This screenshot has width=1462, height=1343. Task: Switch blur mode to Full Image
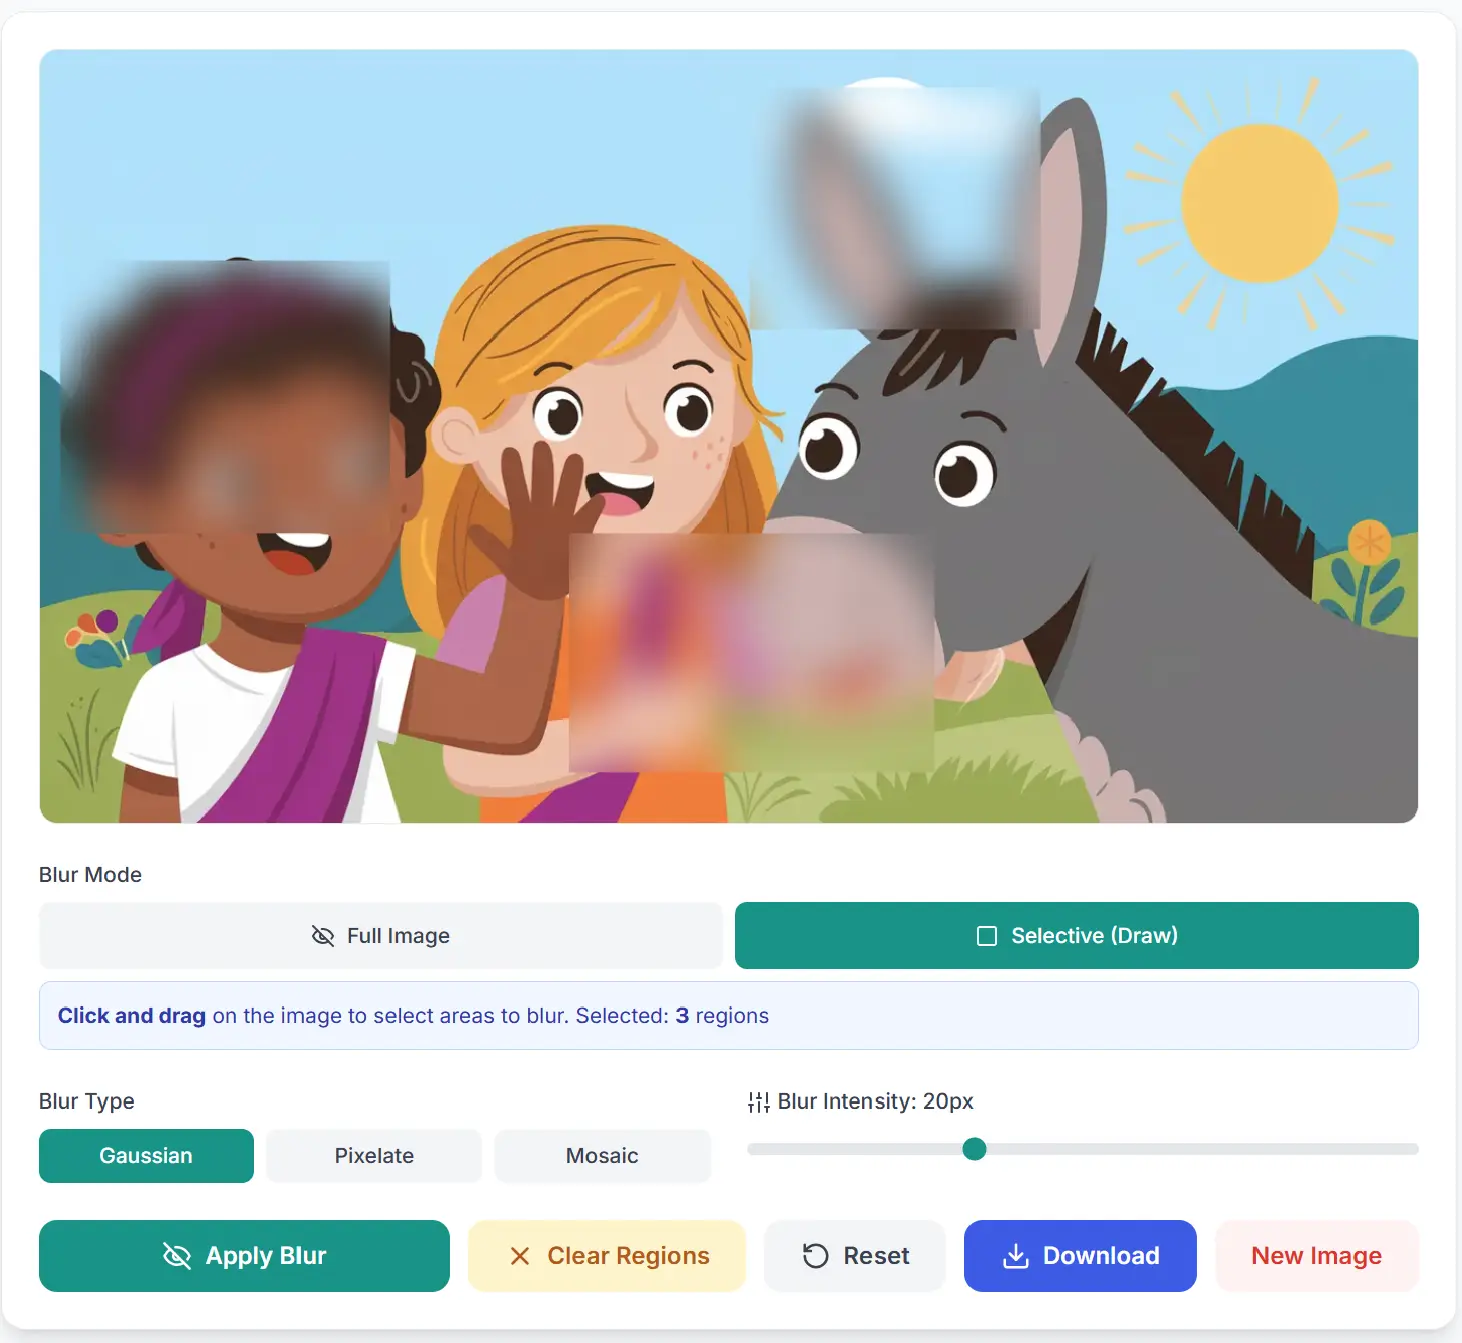[381, 936]
